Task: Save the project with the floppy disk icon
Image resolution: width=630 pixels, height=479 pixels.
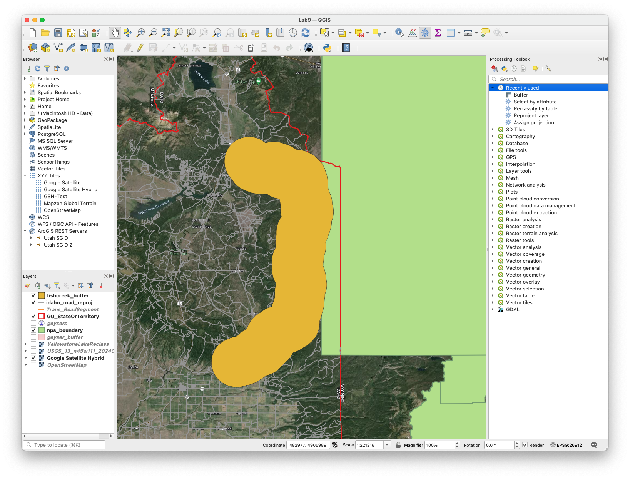Action: [x=58, y=33]
